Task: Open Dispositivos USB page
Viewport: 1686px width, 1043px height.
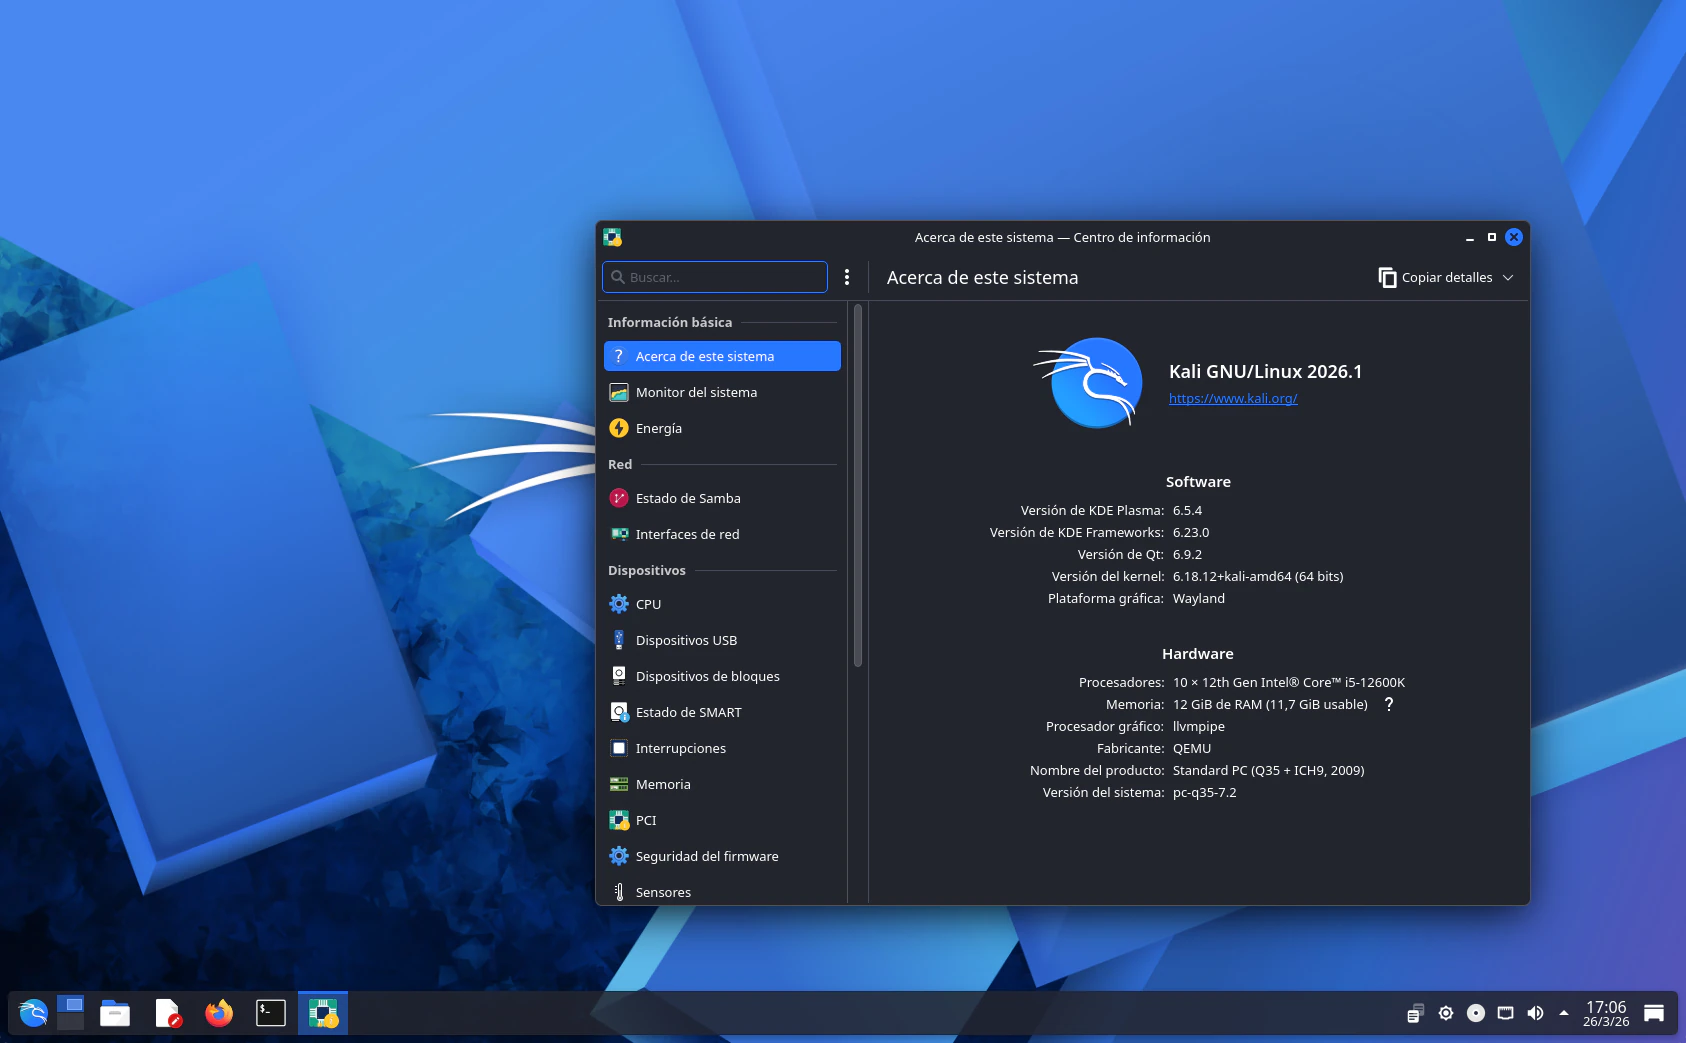Action: pyautogui.click(x=686, y=640)
